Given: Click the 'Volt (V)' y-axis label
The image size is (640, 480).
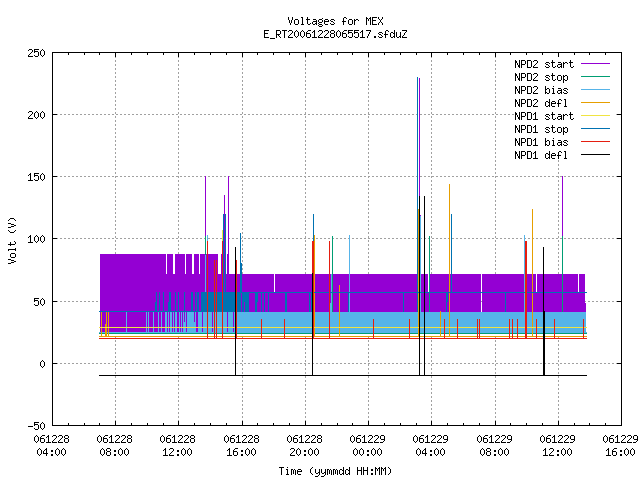Looking at the screenshot, I should (12, 240).
